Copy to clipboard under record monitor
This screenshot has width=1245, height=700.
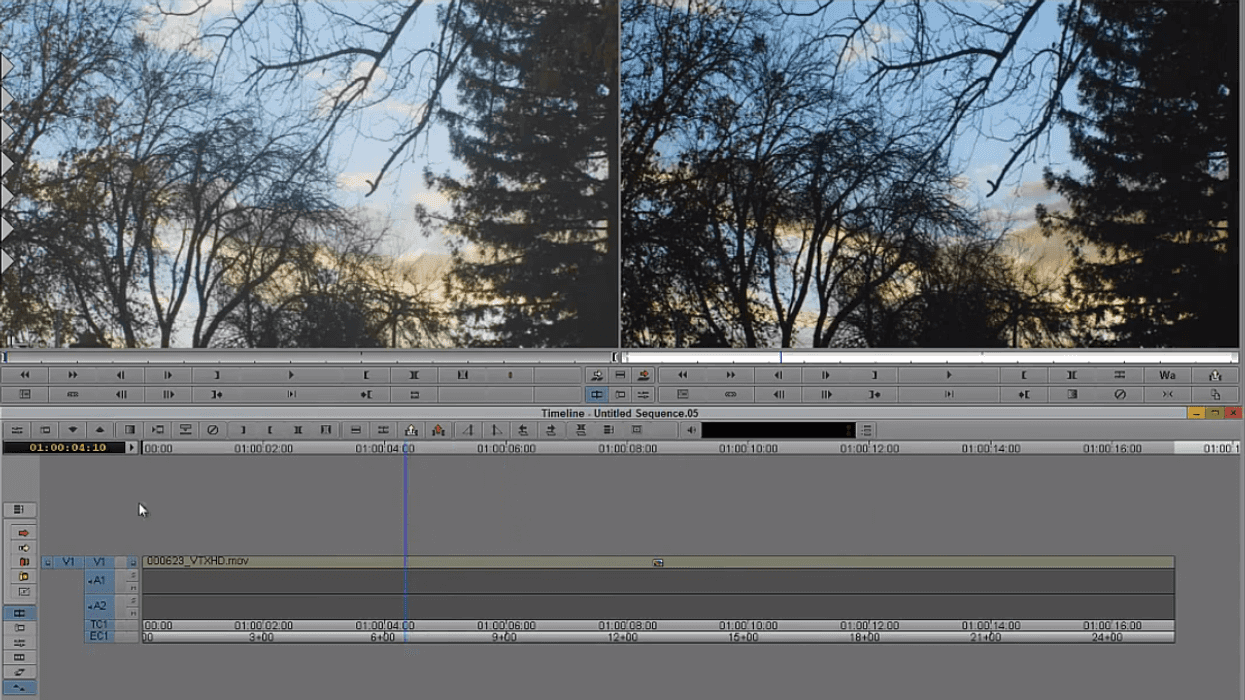pyautogui.click(x=1215, y=394)
